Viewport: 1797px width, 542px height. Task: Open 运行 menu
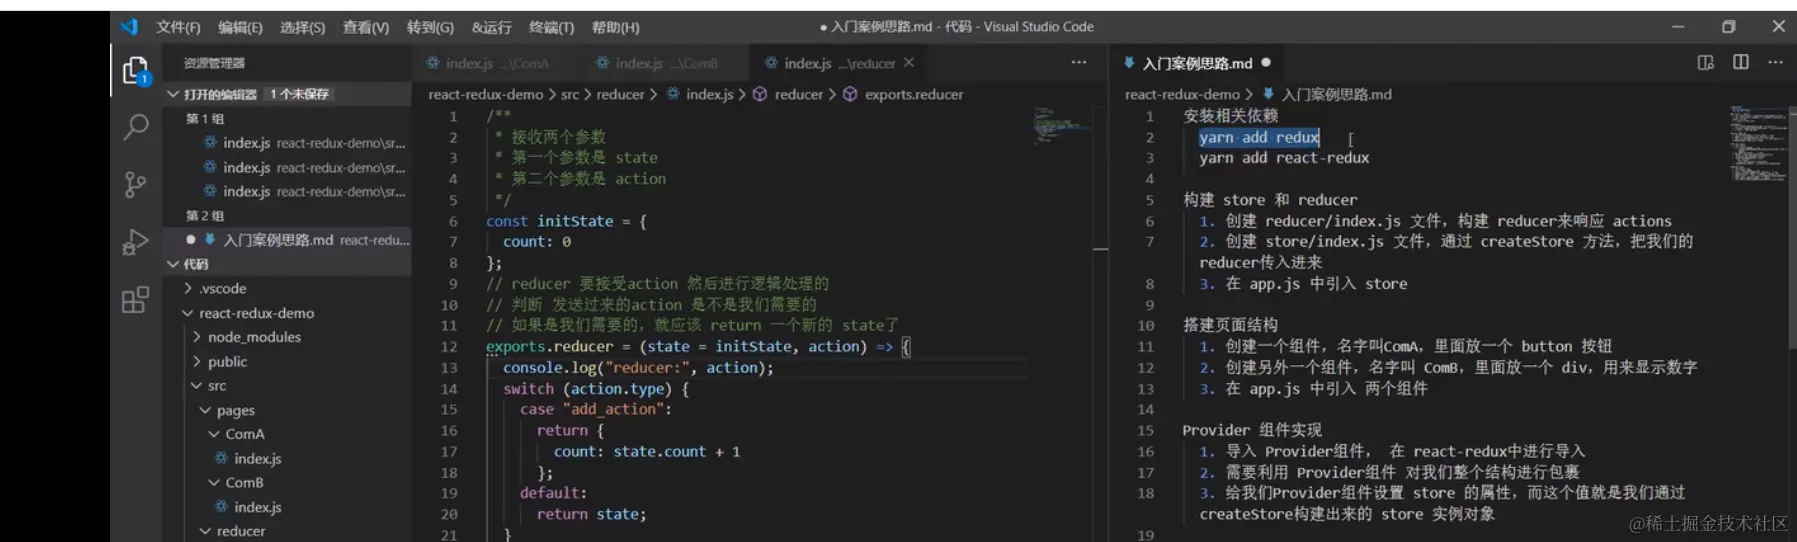click(491, 27)
